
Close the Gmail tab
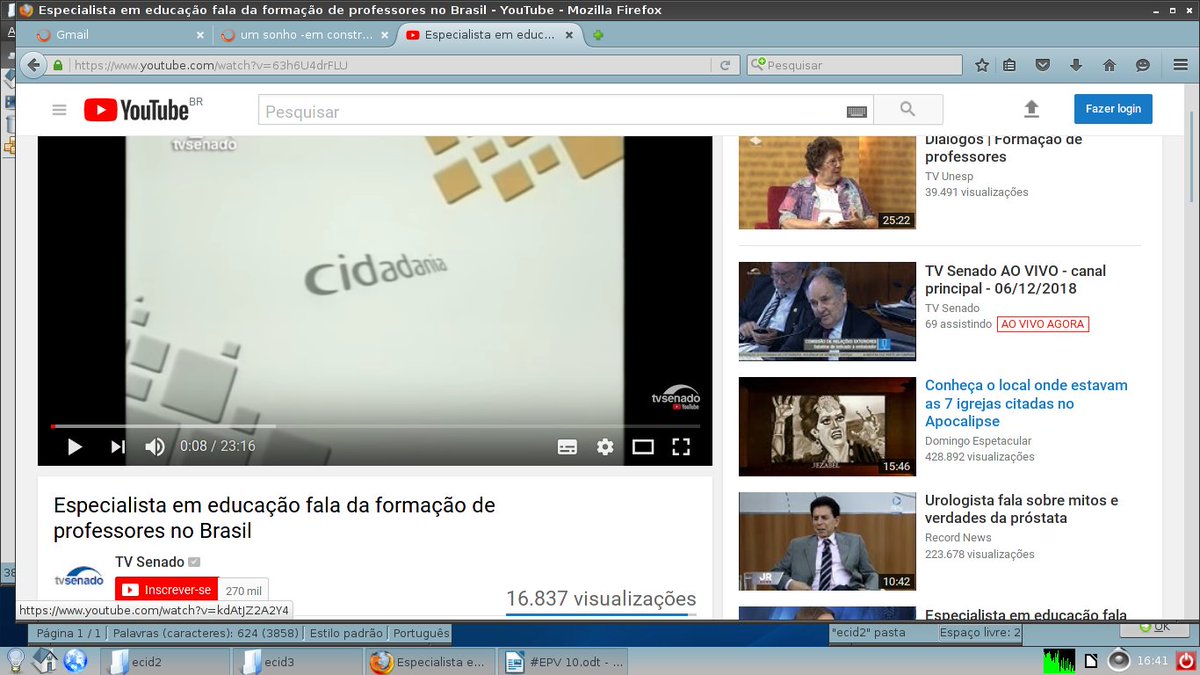[x=200, y=35]
